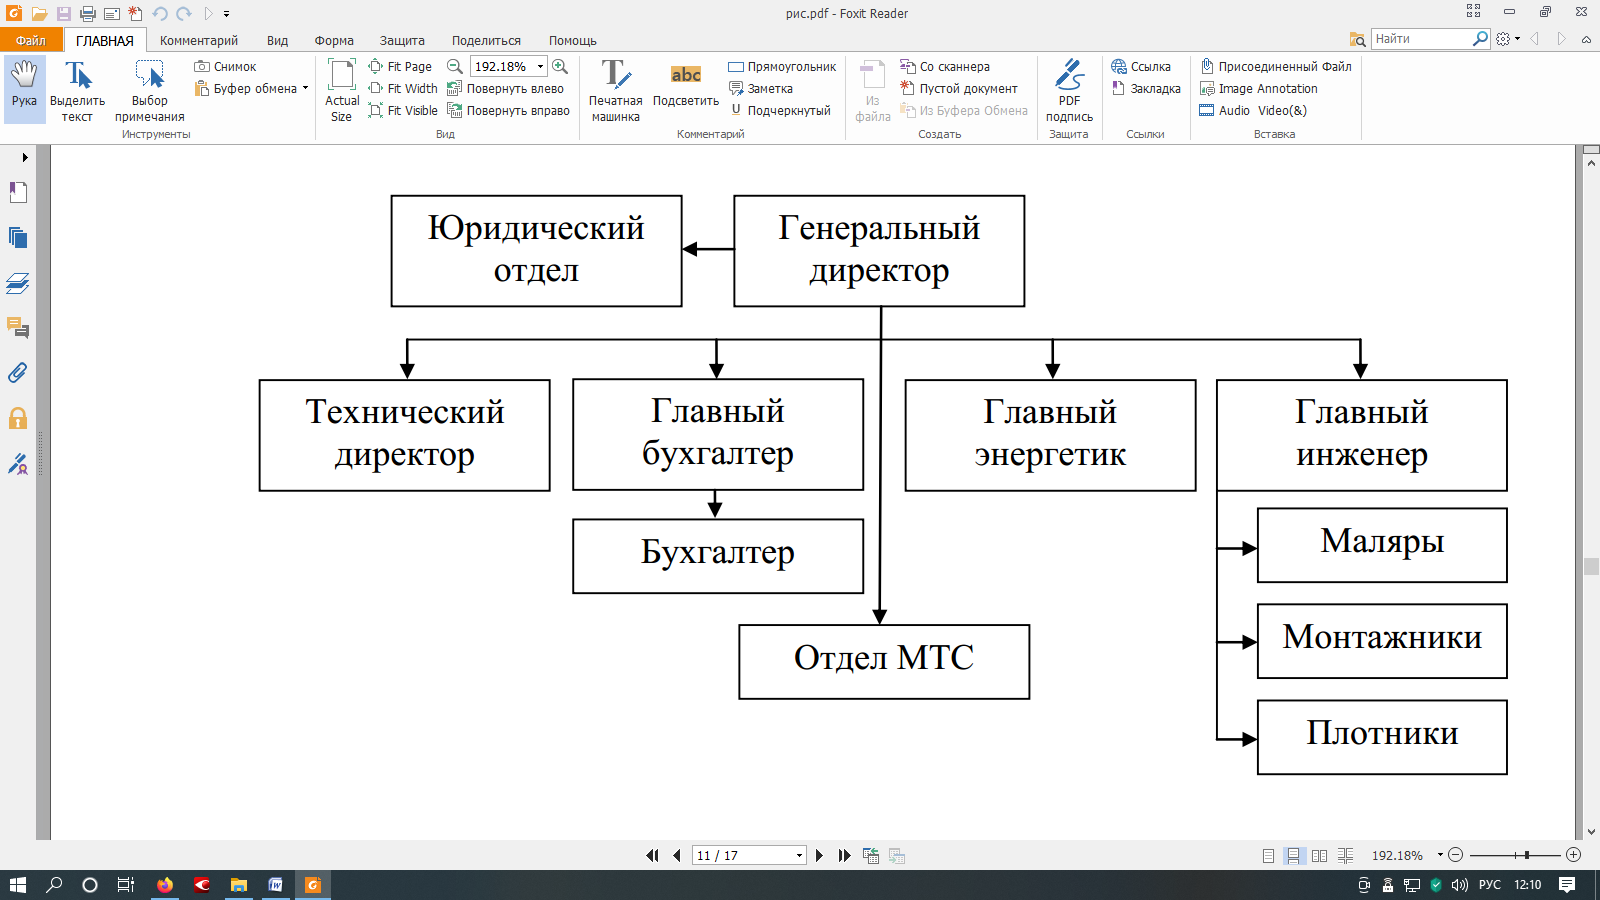This screenshot has height=900, width=1600.
Task: Open the Помощь tab
Action: [573, 40]
